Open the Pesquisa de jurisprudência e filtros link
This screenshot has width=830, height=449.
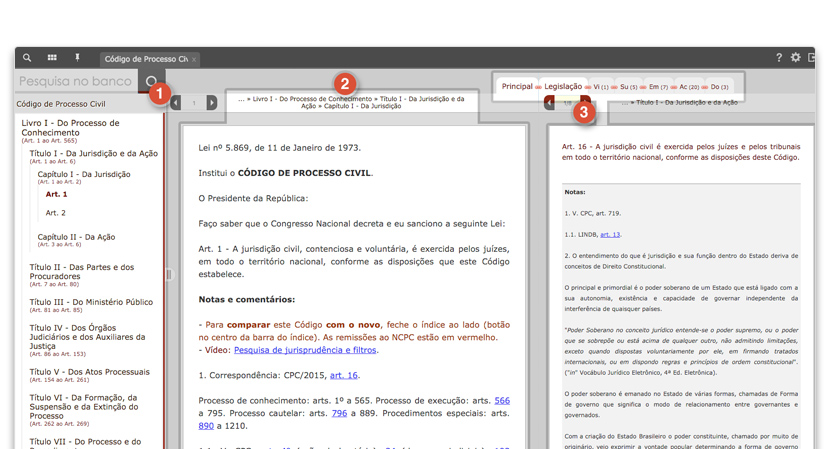point(305,350)
